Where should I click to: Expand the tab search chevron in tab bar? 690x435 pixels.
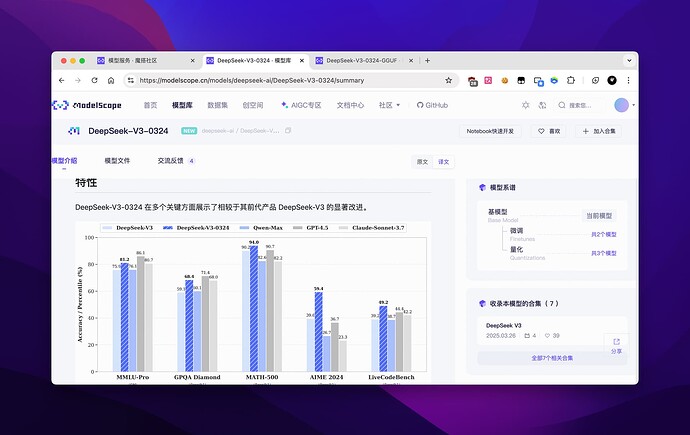[x=629, y=61]
